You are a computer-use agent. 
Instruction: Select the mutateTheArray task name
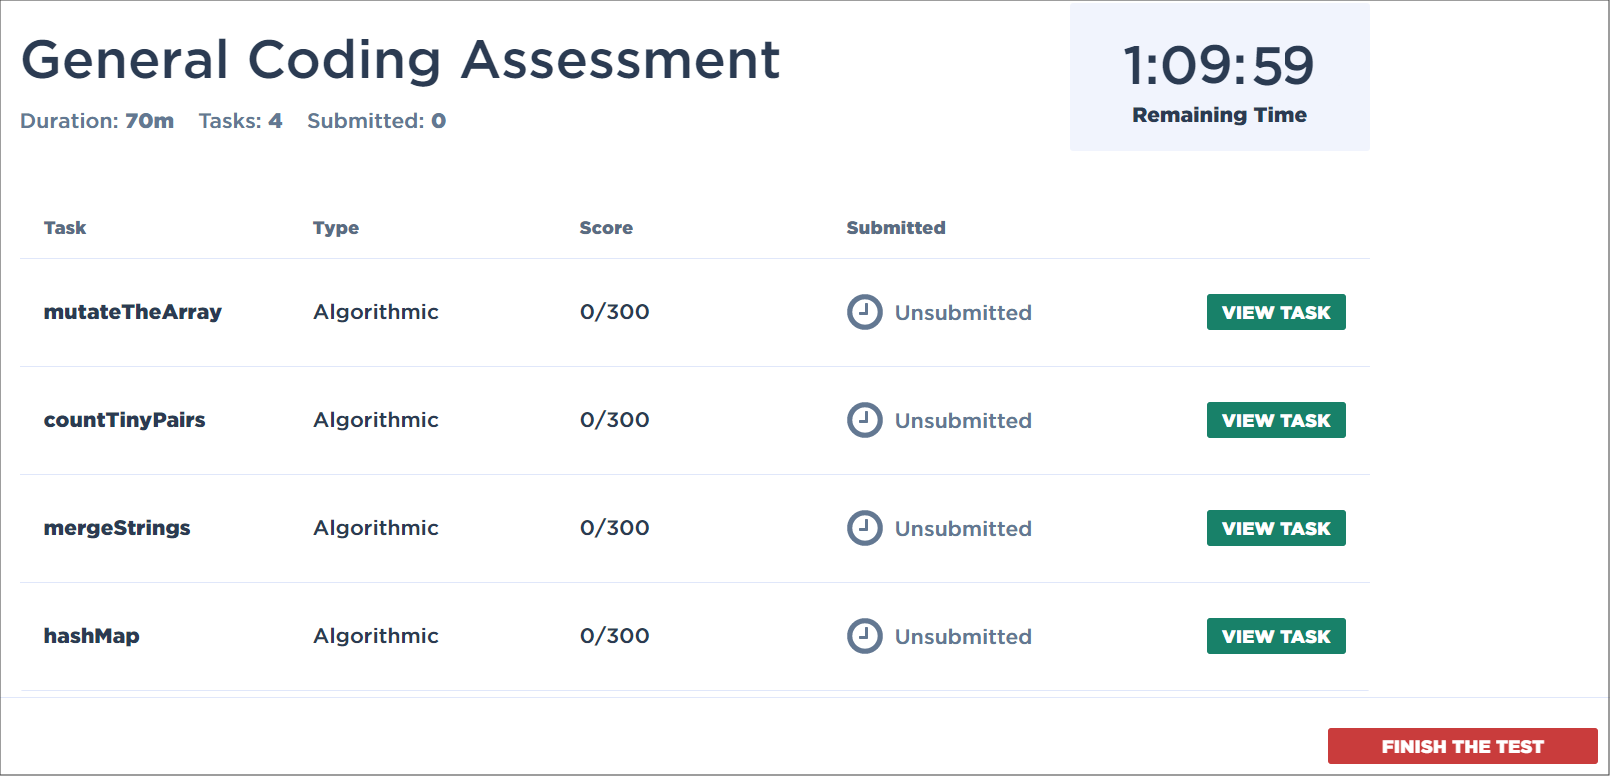133,312
